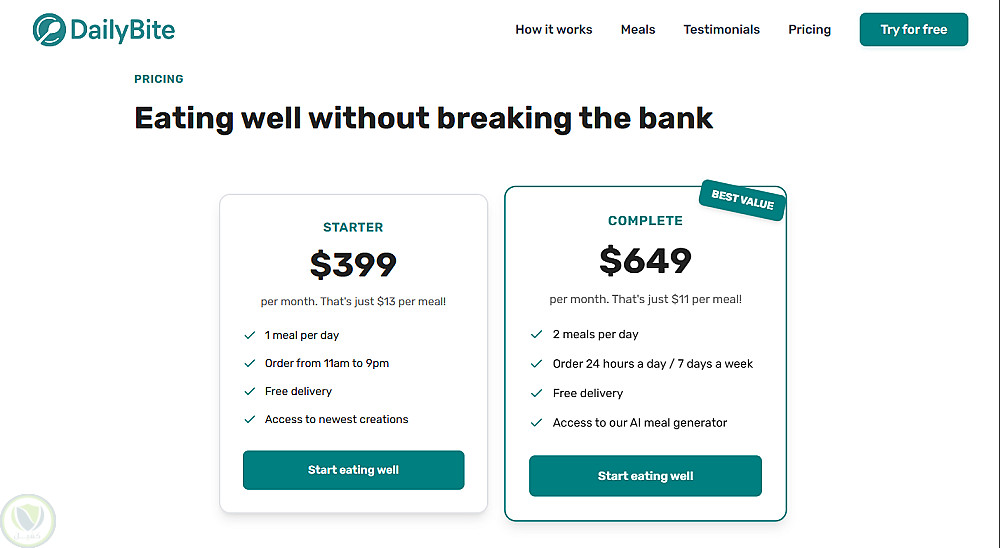Click checkmark beside Access to newest creations

pos(250,419)
